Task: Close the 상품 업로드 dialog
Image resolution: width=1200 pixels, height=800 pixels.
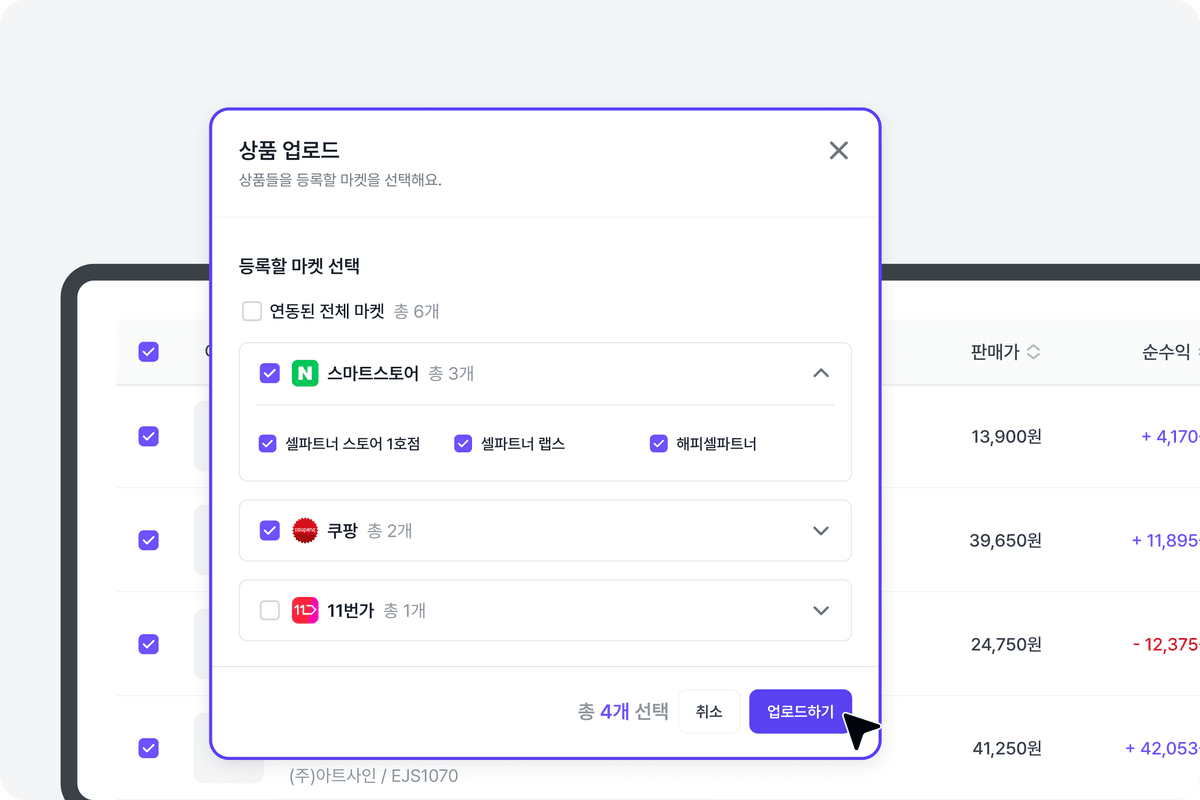Action: pos(839,151)
